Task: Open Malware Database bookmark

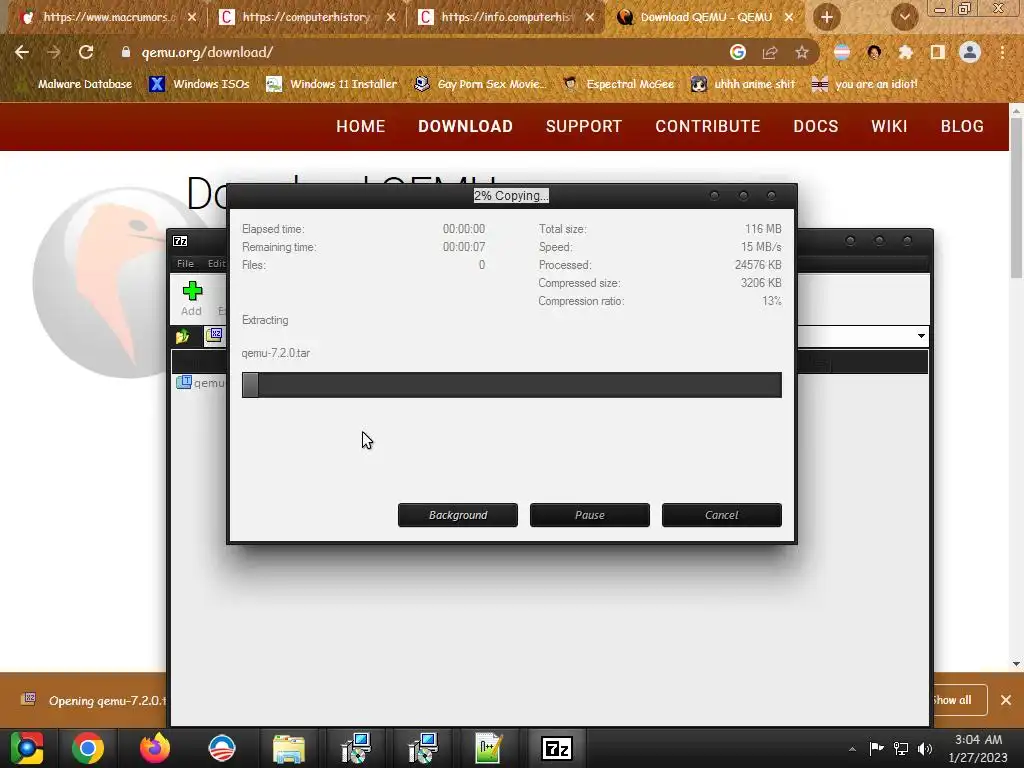Action: [x=75, y=84]
